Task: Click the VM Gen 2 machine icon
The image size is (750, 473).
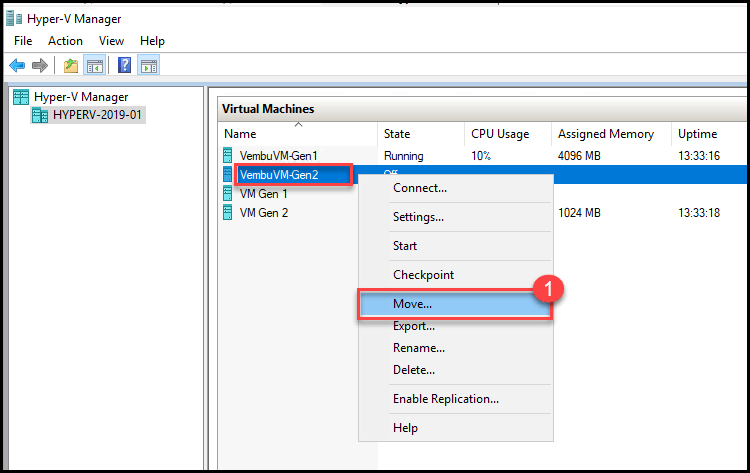Action: 228,213
